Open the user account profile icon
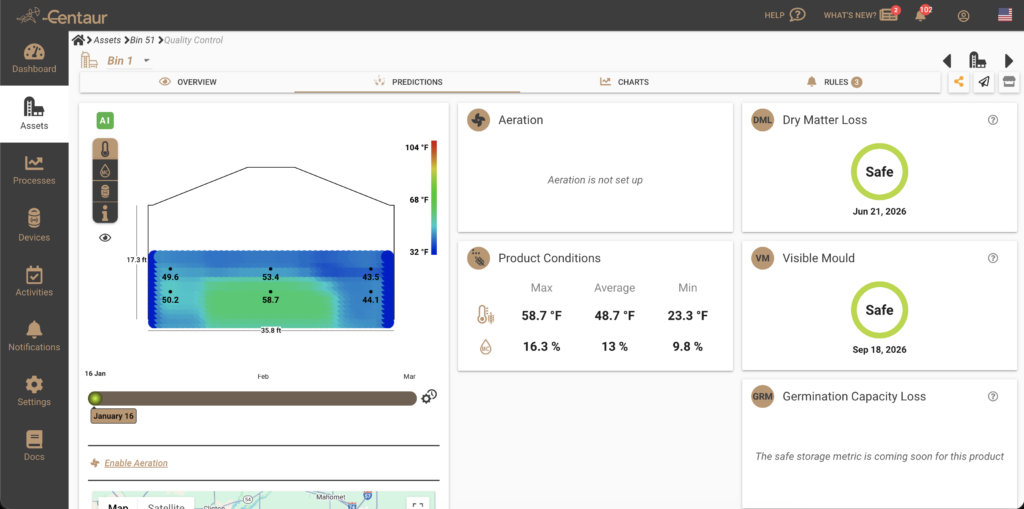The image size is (1024, 509). [x=963, y=15]
